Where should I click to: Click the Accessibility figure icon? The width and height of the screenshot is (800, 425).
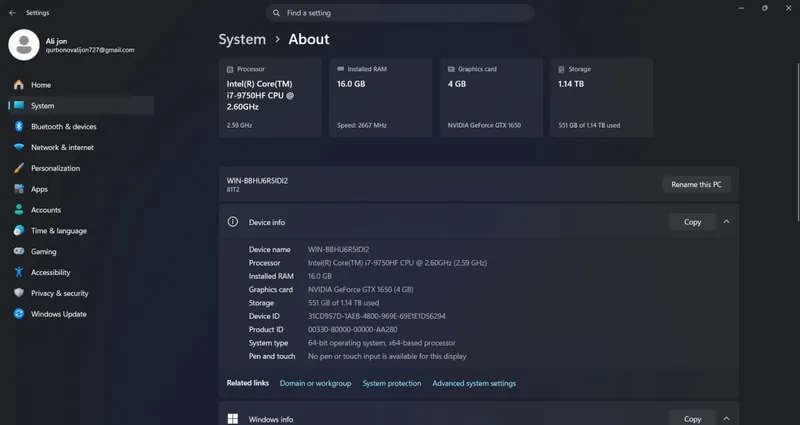point(19,272)
